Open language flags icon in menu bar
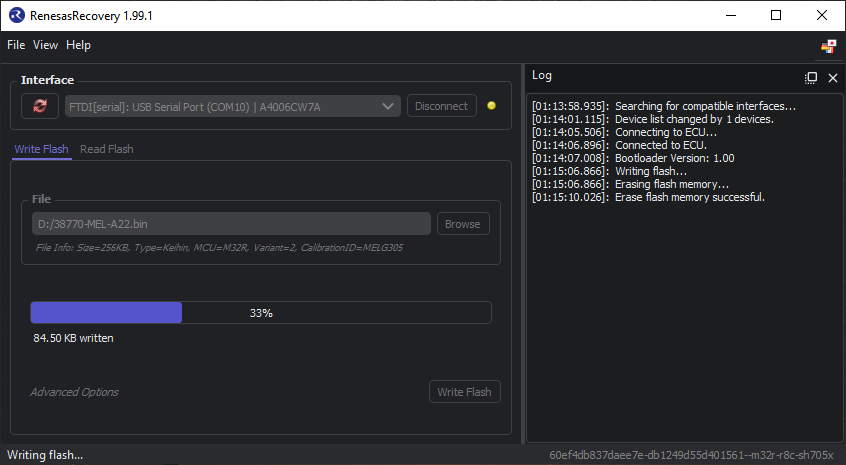This screenshot has height=465, width=846. [829, 47]
